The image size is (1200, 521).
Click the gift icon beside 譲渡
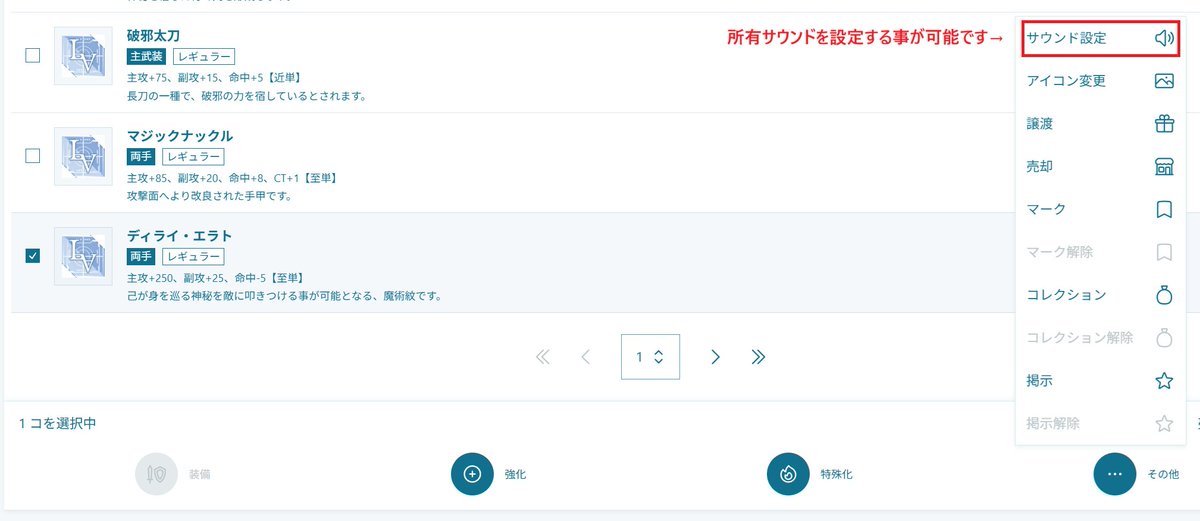click(1163, 124)
